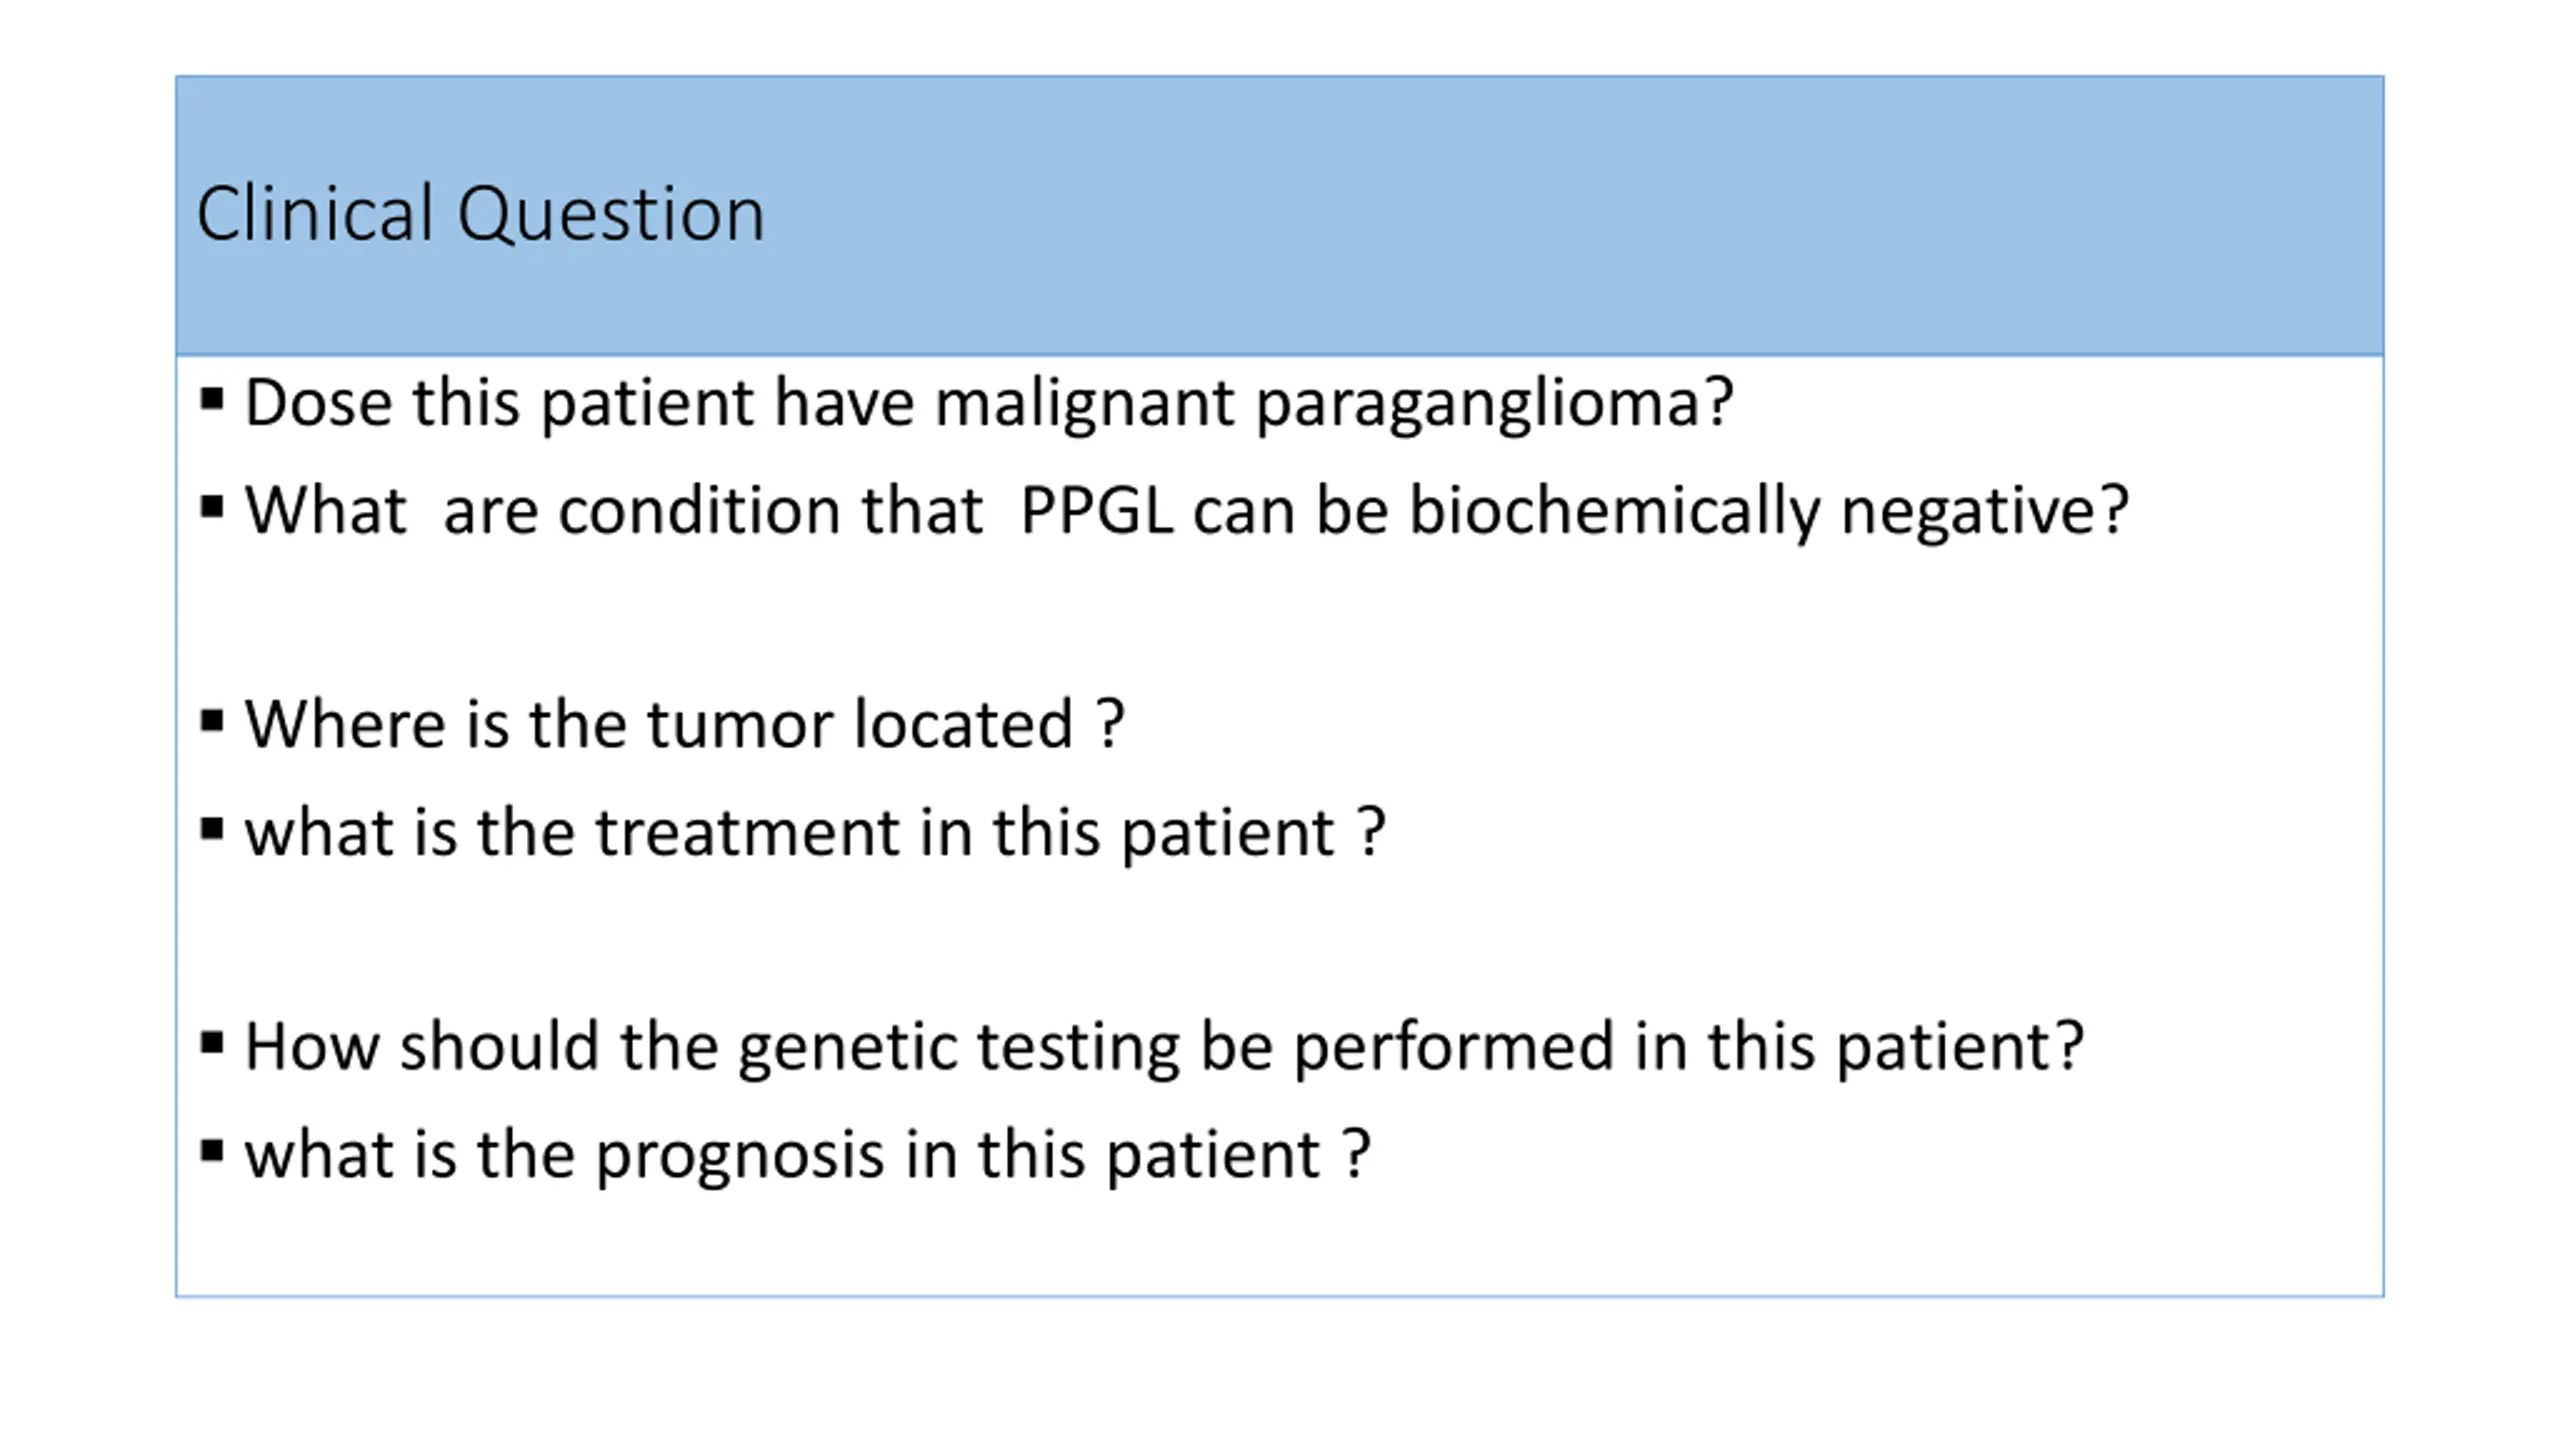Viewport: 2560px width, 1440px height.
Task: Click the treatment in this patient question
Action: pyautogui.click(x=815, y=833)
